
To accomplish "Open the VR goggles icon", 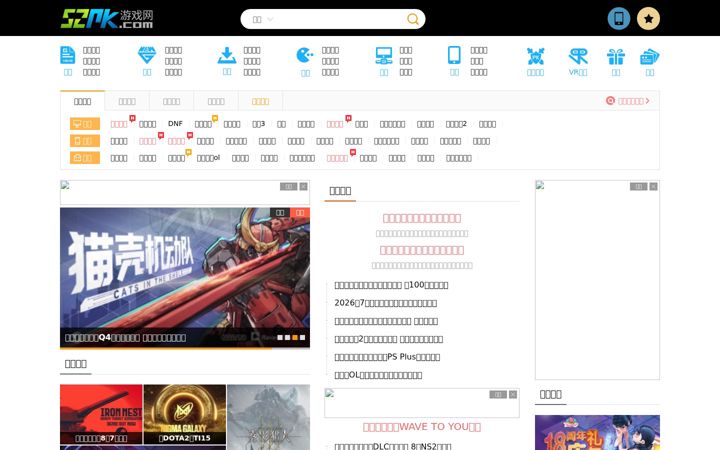I will [578, 56].
